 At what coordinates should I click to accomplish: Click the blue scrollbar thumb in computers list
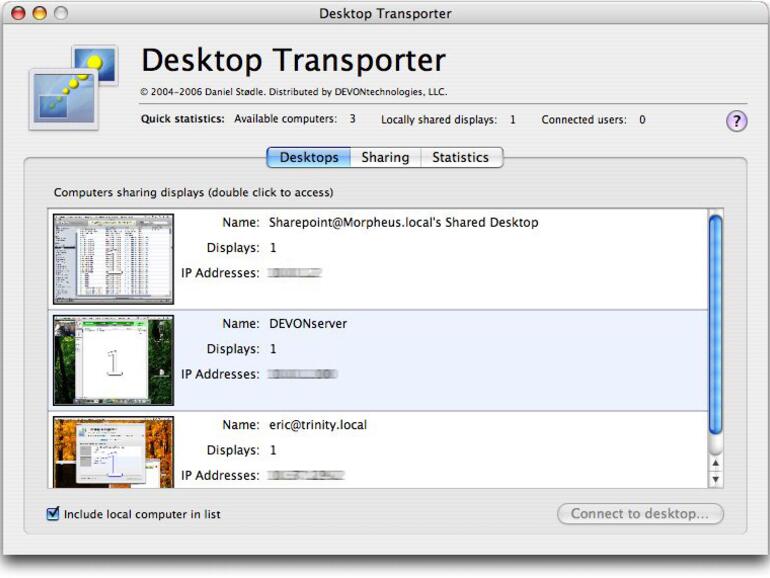coord(715,325)
